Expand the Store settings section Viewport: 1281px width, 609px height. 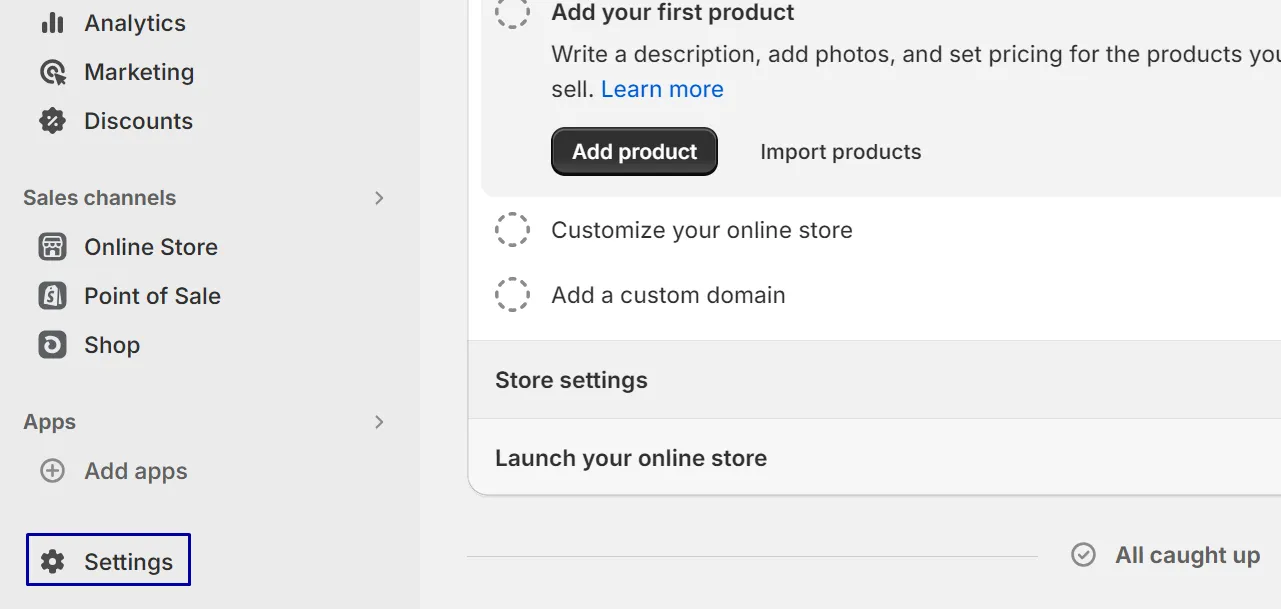pos(874,380)
